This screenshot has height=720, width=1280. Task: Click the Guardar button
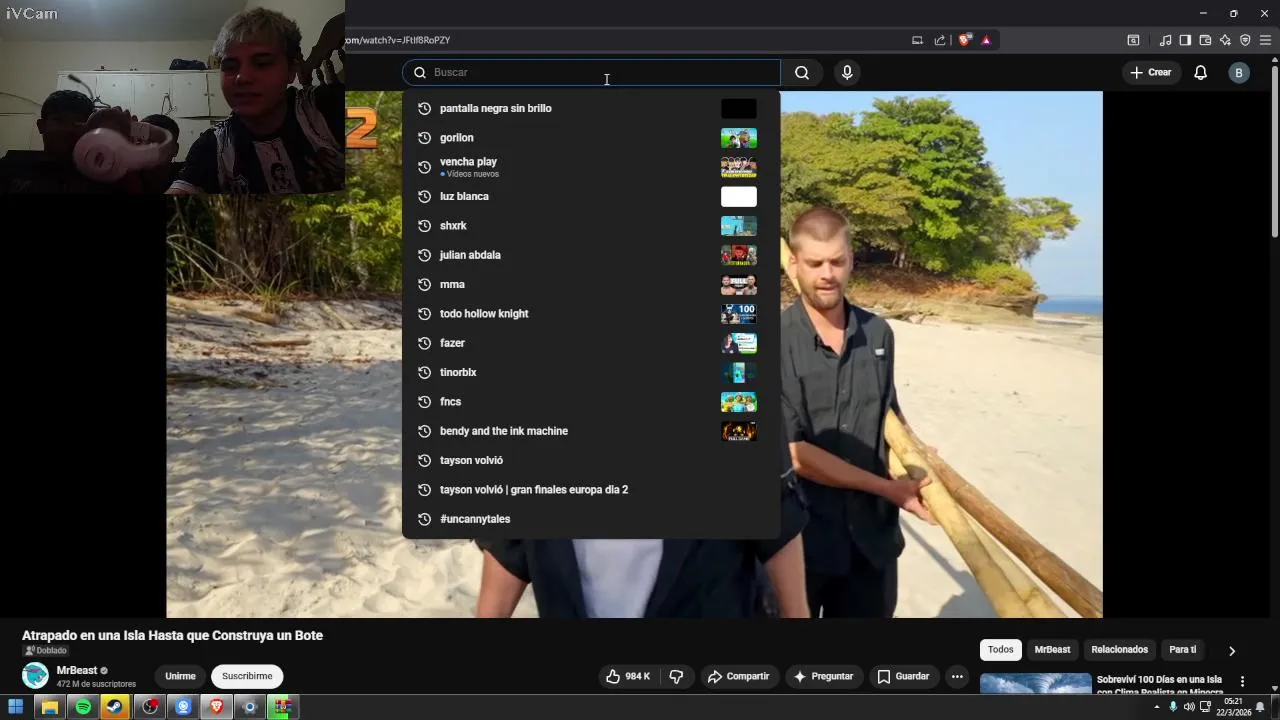pos(903,676)
